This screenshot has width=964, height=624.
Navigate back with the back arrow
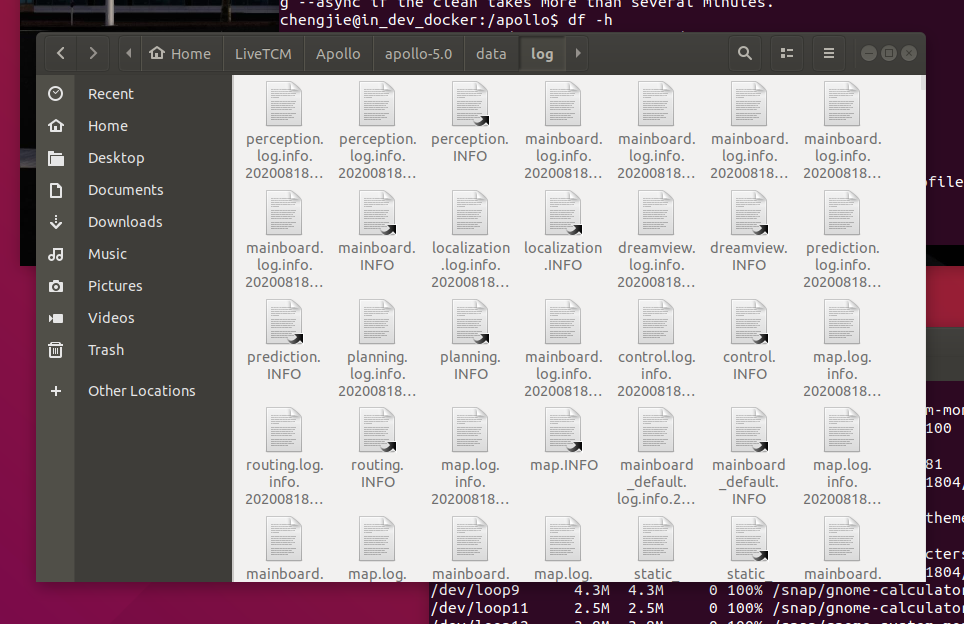point(59,53)
